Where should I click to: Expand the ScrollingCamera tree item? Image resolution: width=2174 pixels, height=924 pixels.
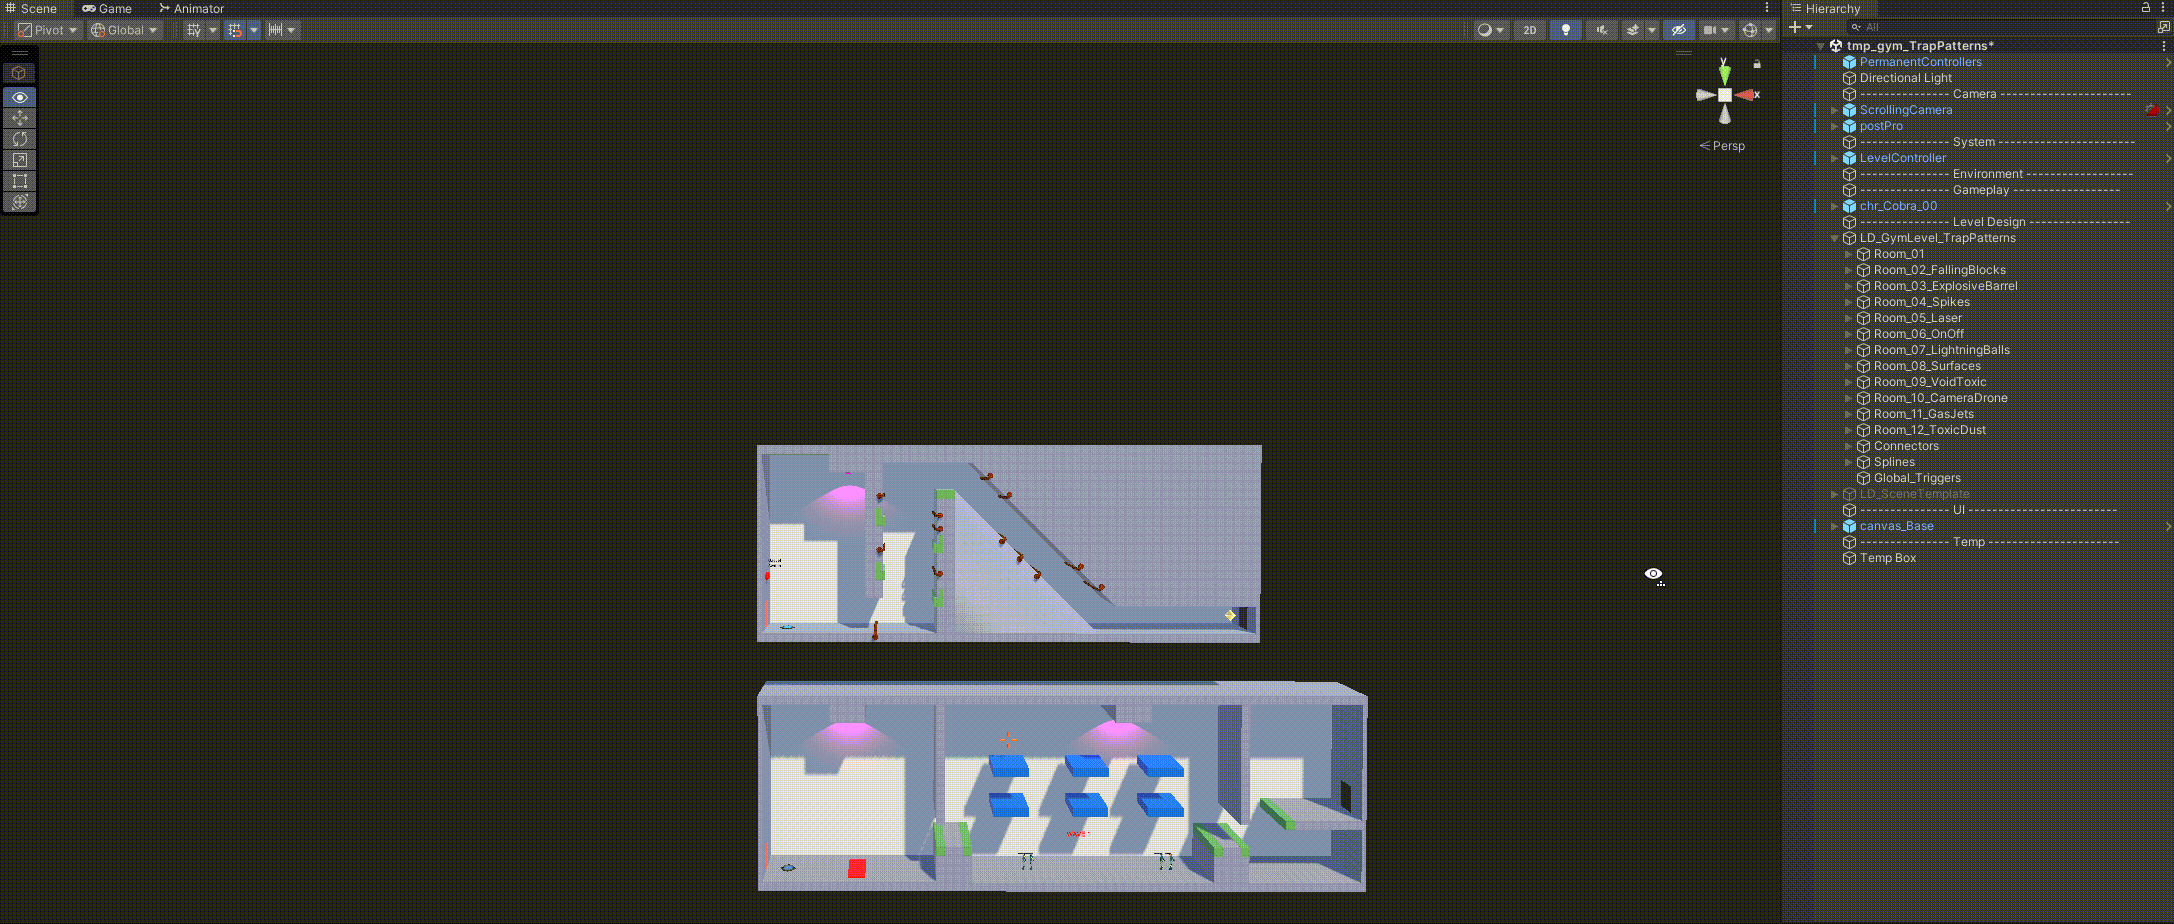1834,110
